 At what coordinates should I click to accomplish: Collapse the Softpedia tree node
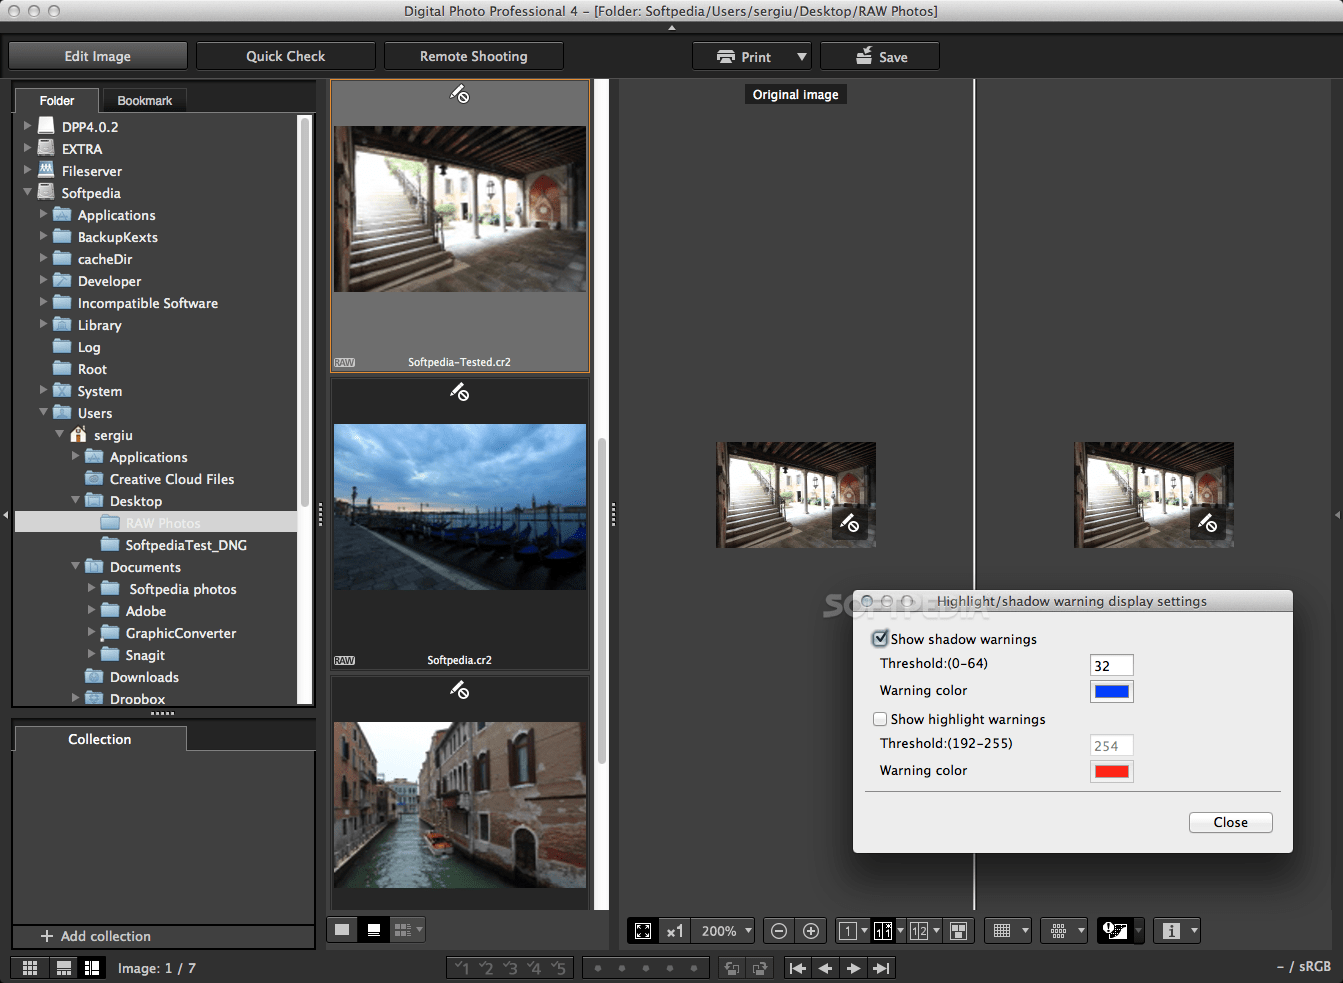27,192
